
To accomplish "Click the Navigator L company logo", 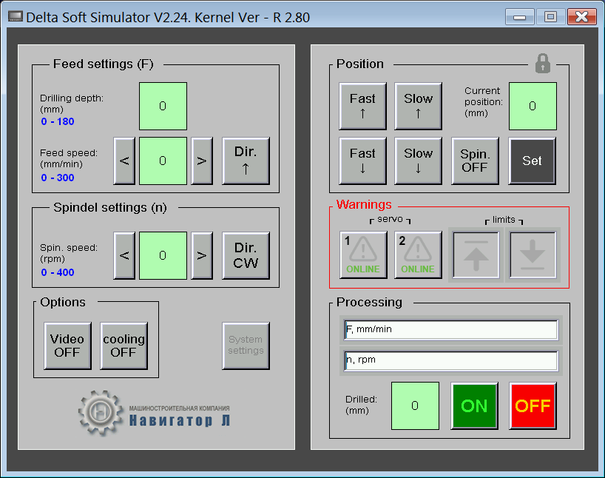I will (x=157, y=412).
